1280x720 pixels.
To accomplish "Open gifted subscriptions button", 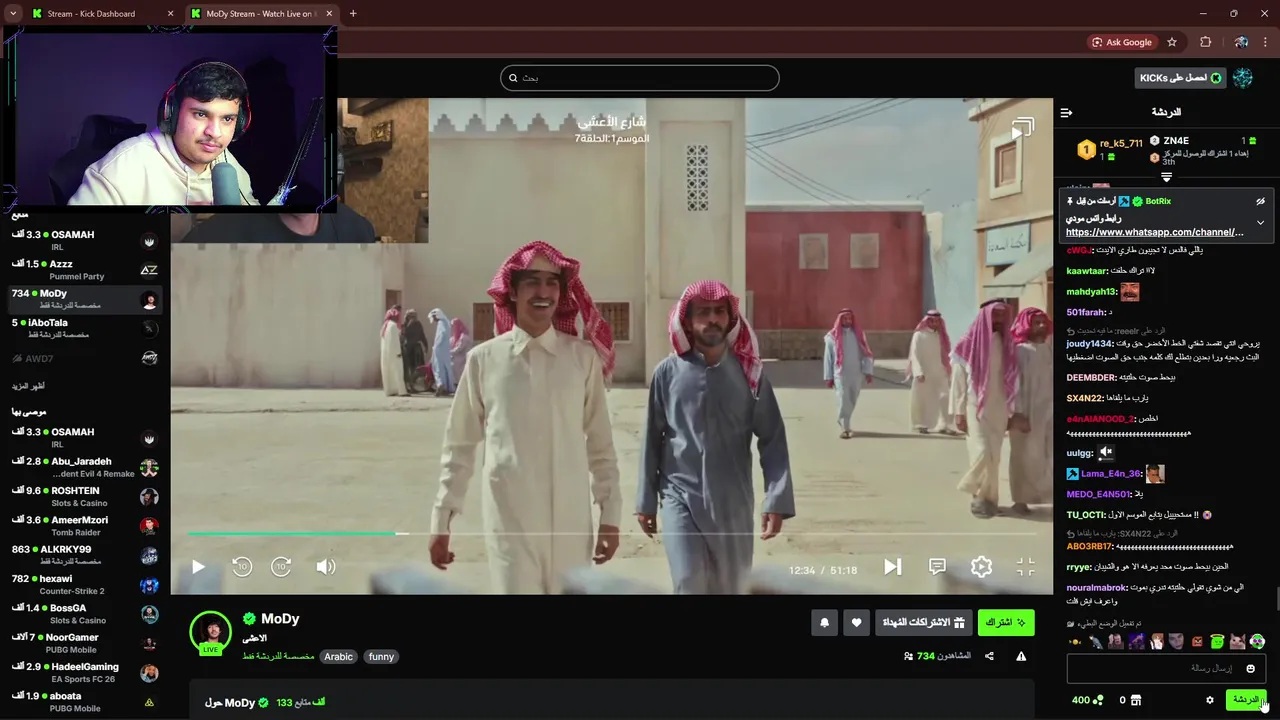I will point(924,622).
